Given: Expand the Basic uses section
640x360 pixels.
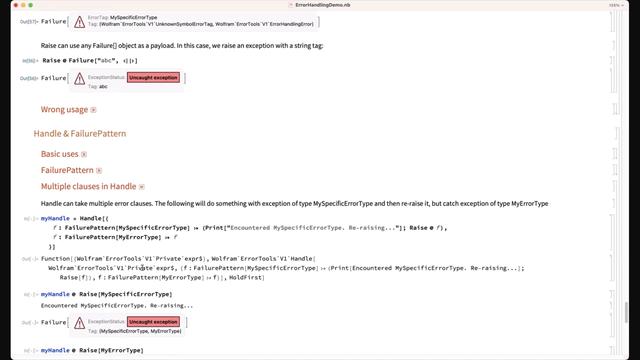Looking at the screenshot, I should (x=84, y=154).
